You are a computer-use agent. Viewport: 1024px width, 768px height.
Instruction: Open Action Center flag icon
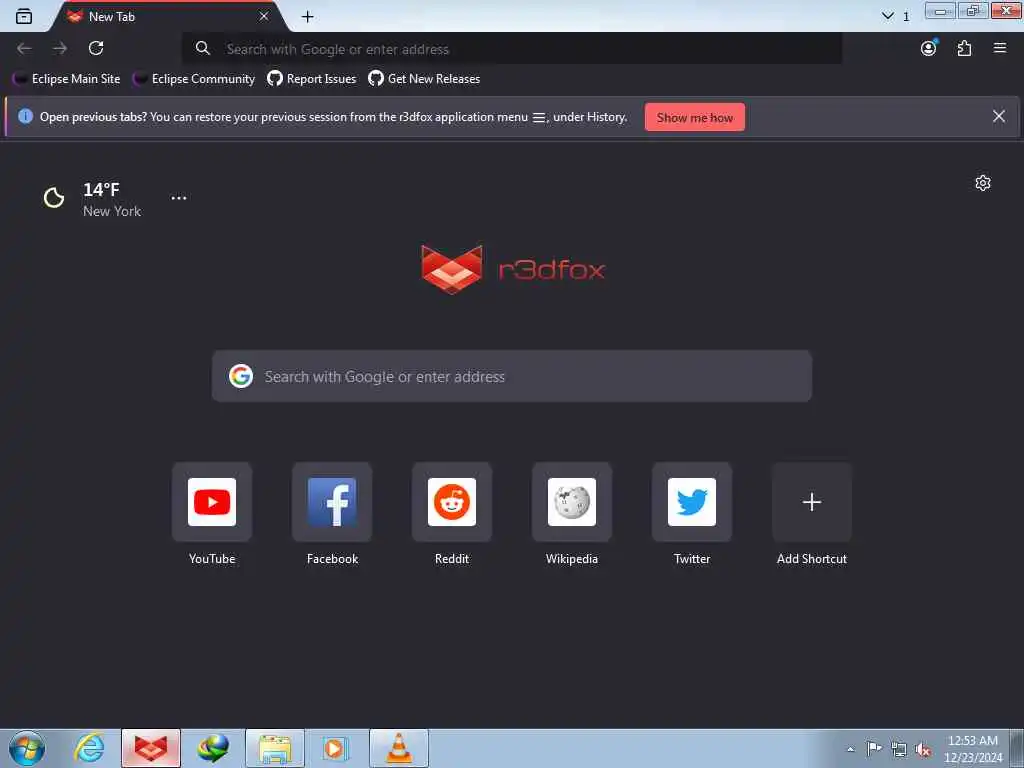pyautogui.click(x=874, y=748)
